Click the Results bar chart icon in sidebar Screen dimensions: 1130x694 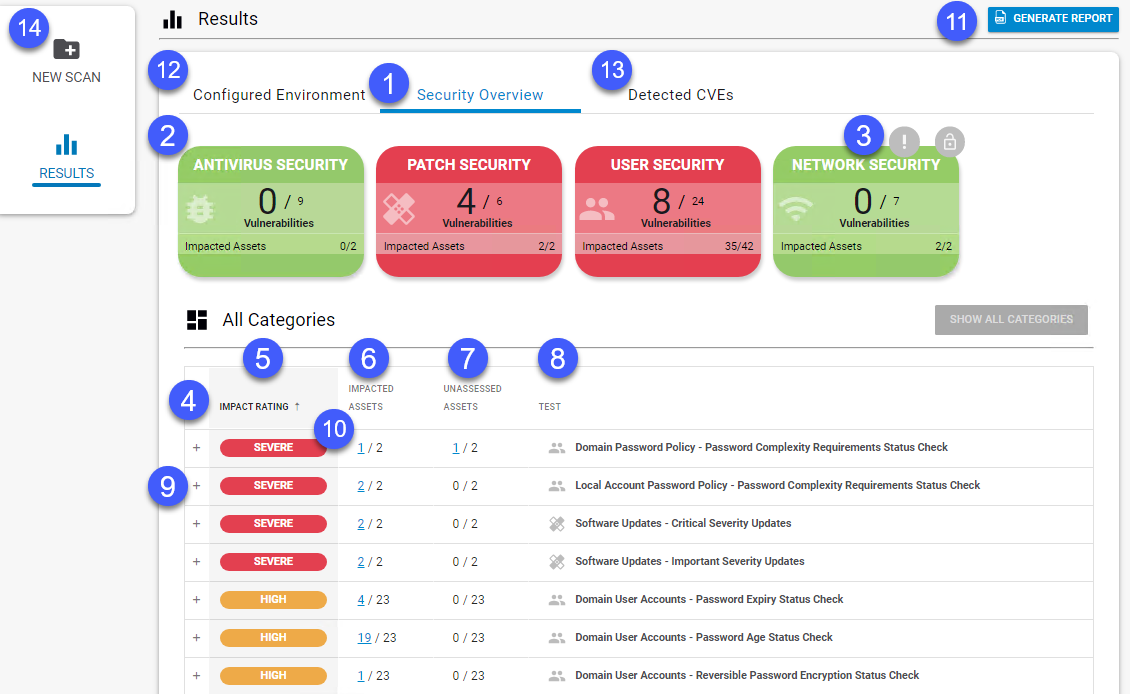[66, 145]
